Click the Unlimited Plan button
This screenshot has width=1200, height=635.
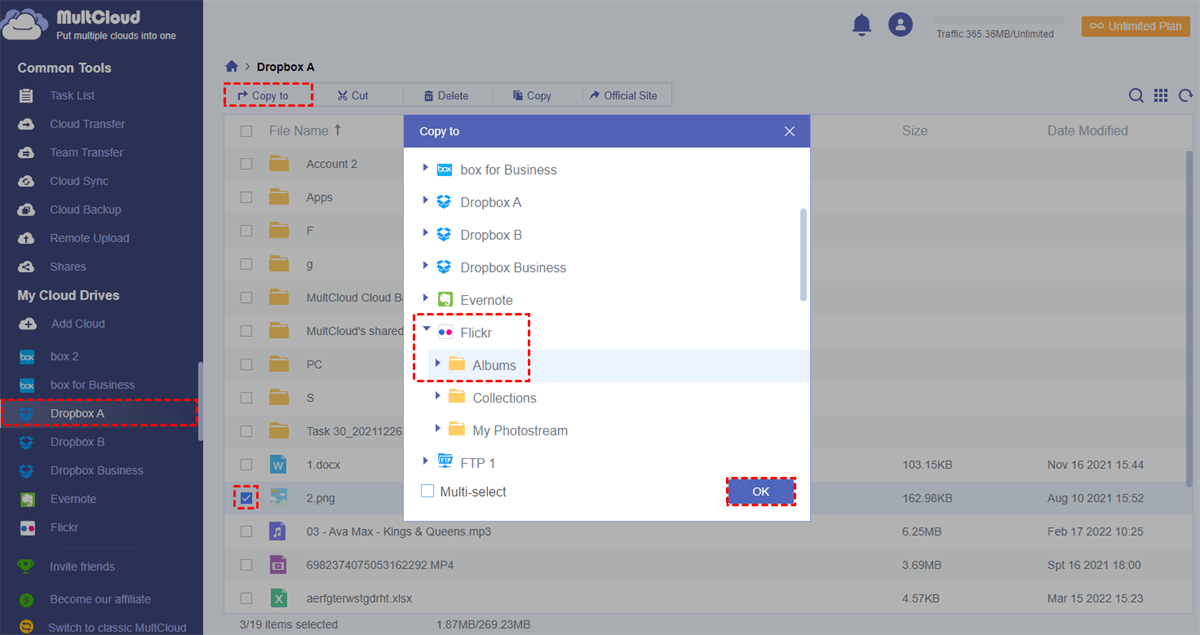click(x=1135, y=26)
